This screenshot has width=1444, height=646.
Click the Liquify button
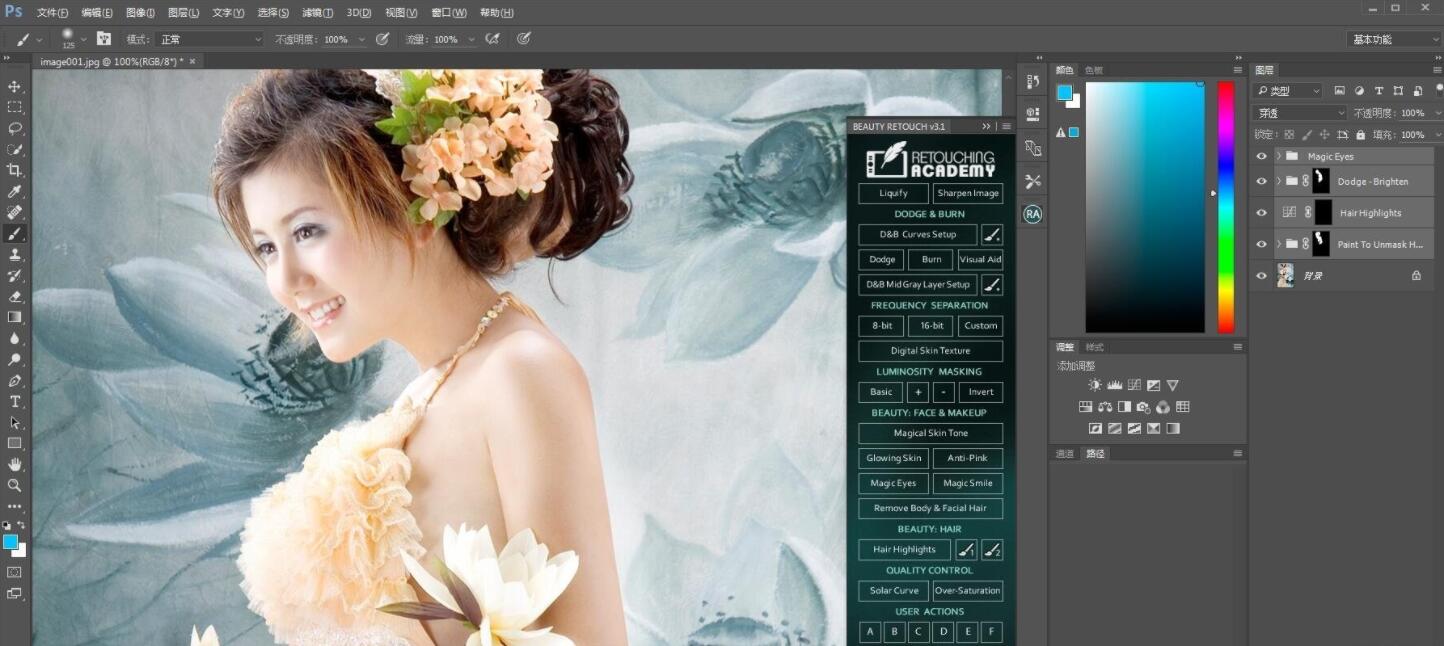click(x=893, y=193)
